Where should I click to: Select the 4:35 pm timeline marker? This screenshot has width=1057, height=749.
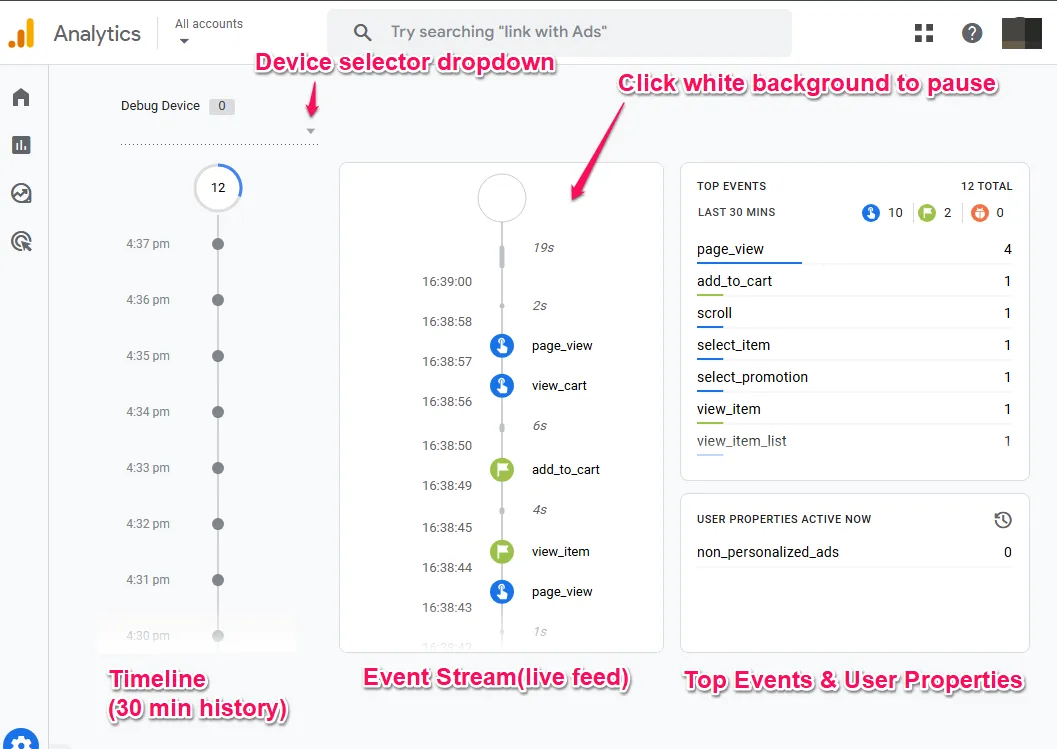(218, 356)
